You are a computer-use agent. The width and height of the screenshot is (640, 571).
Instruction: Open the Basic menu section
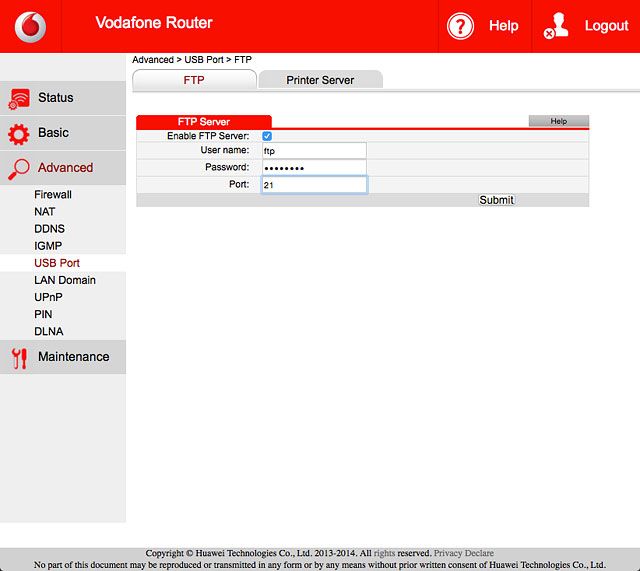coord(63,133)
